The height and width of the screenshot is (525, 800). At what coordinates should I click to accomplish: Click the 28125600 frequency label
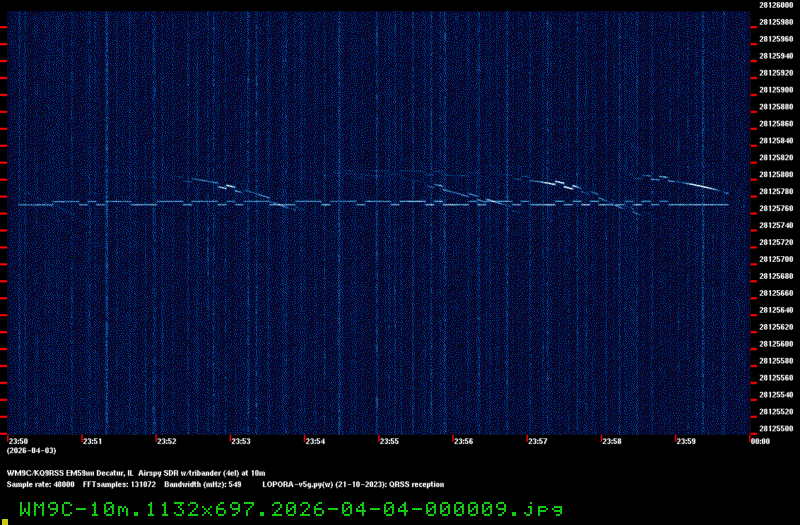776,344
